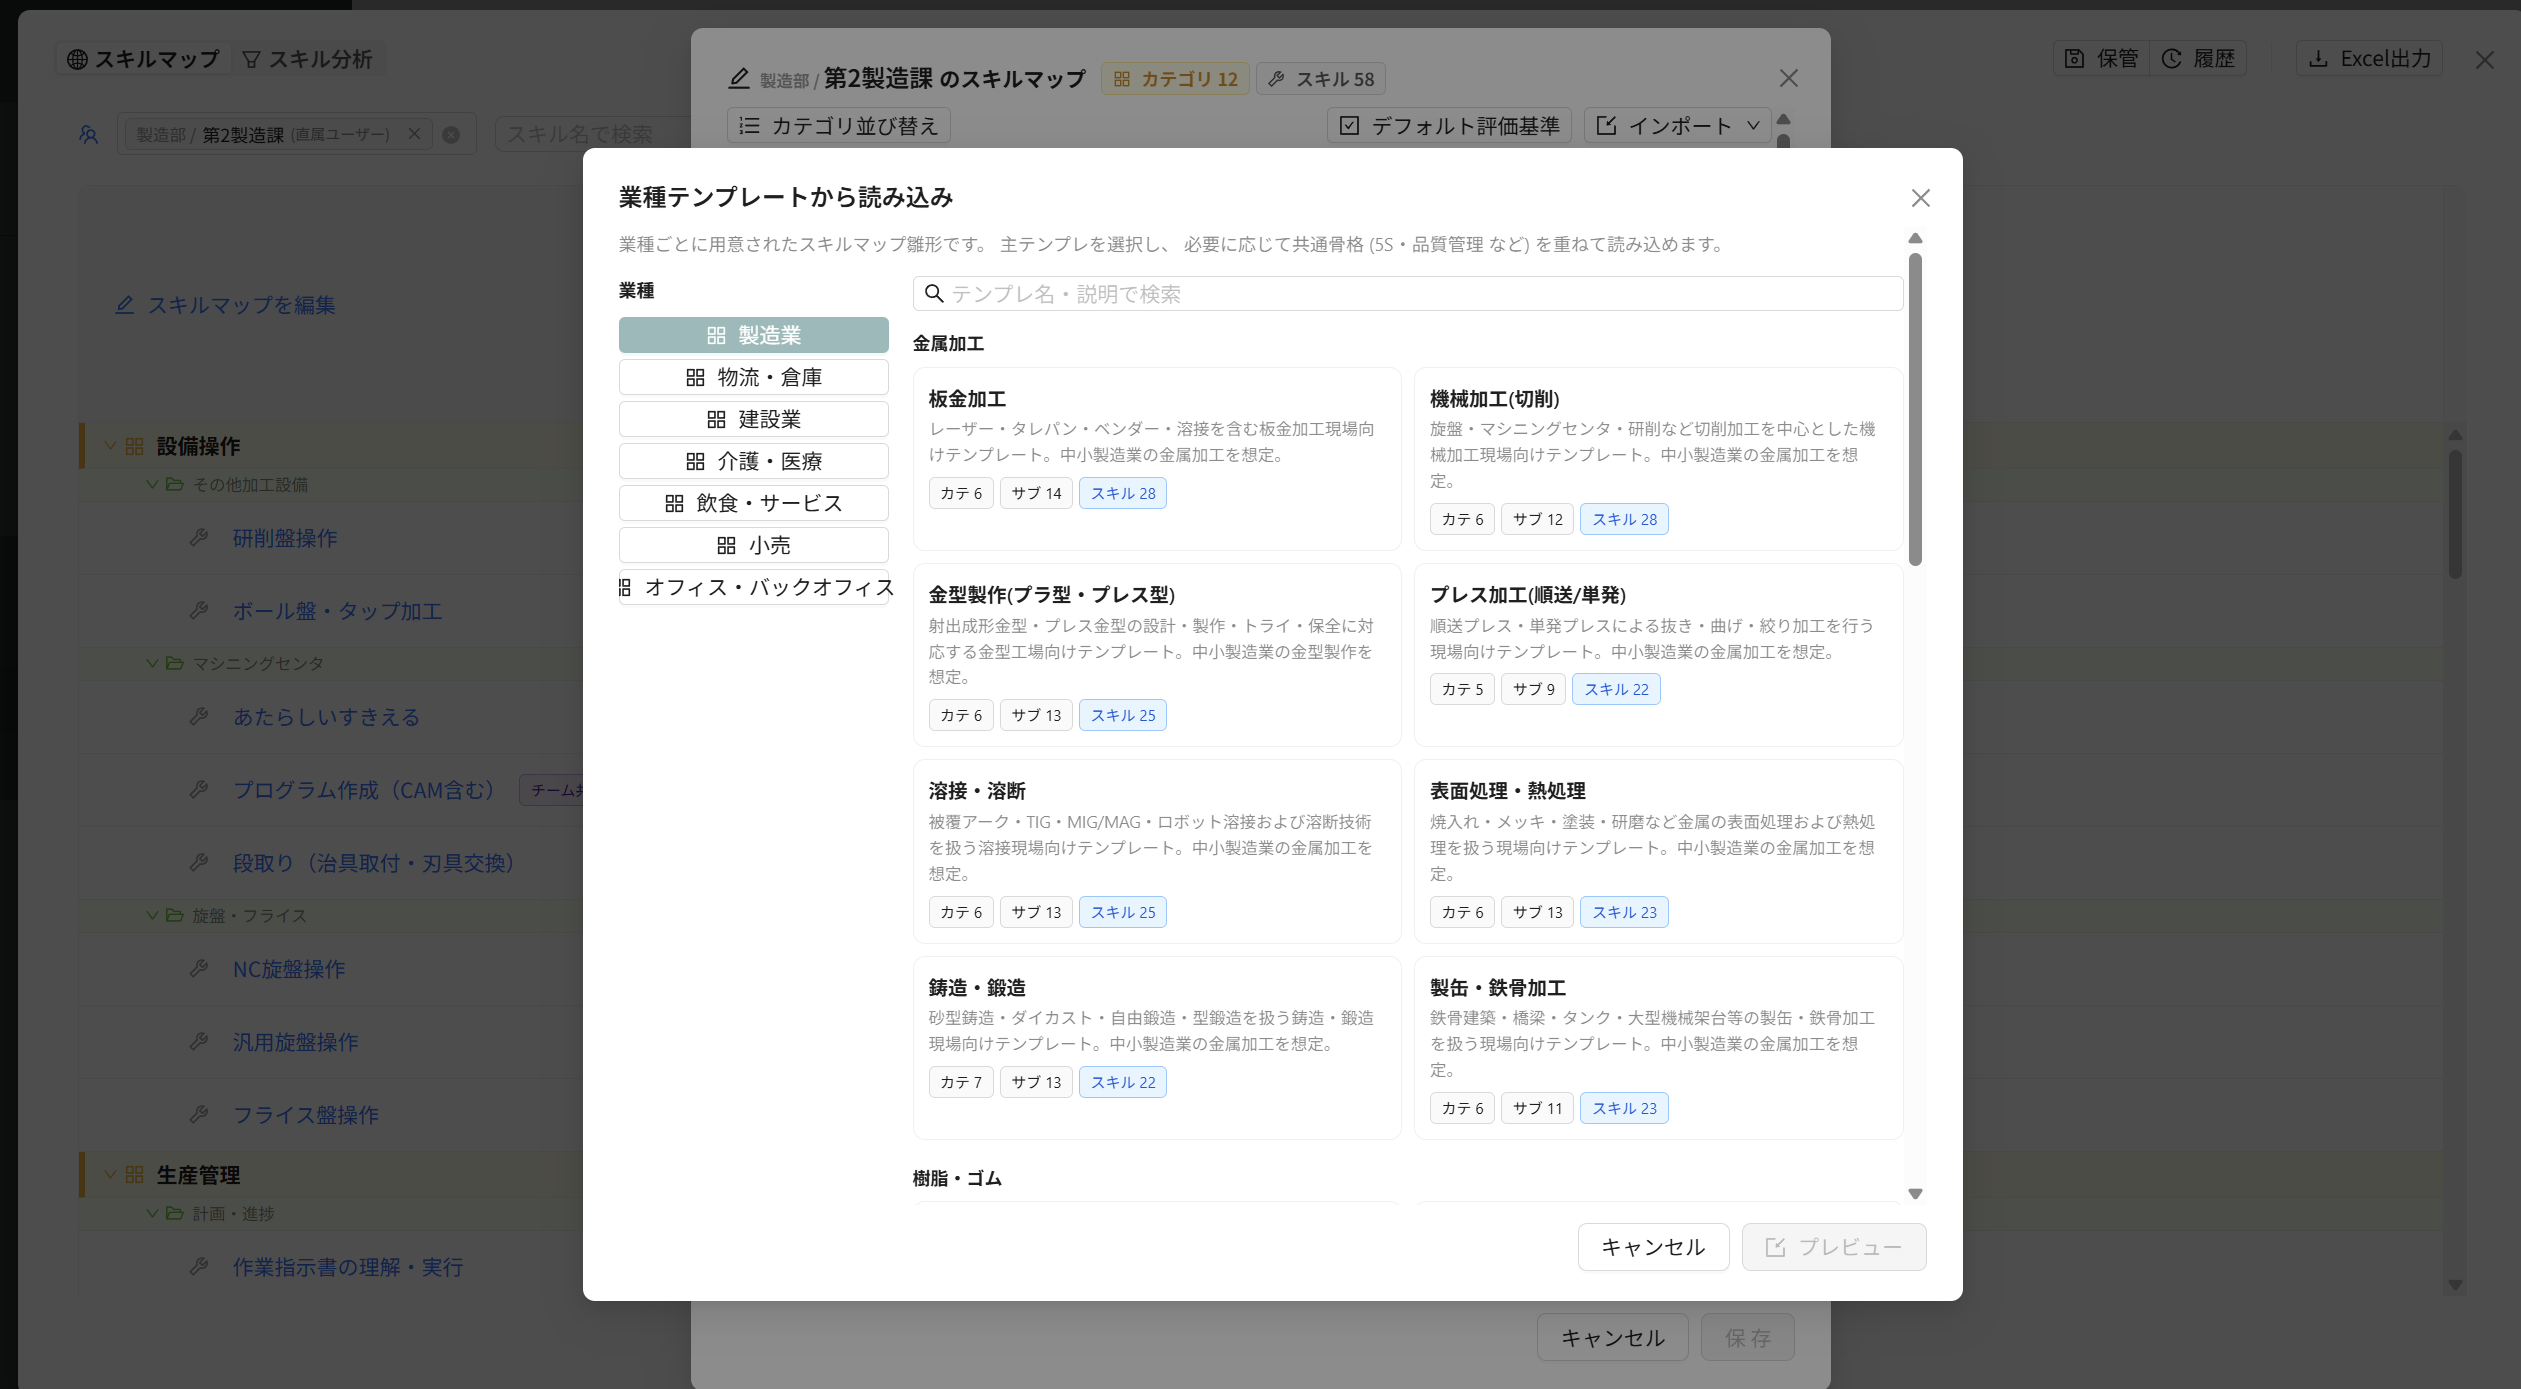Screen dimensions: 2521x1389
Task: Click the template list scrollbar thumb
Action: [x=1915, y=409]
